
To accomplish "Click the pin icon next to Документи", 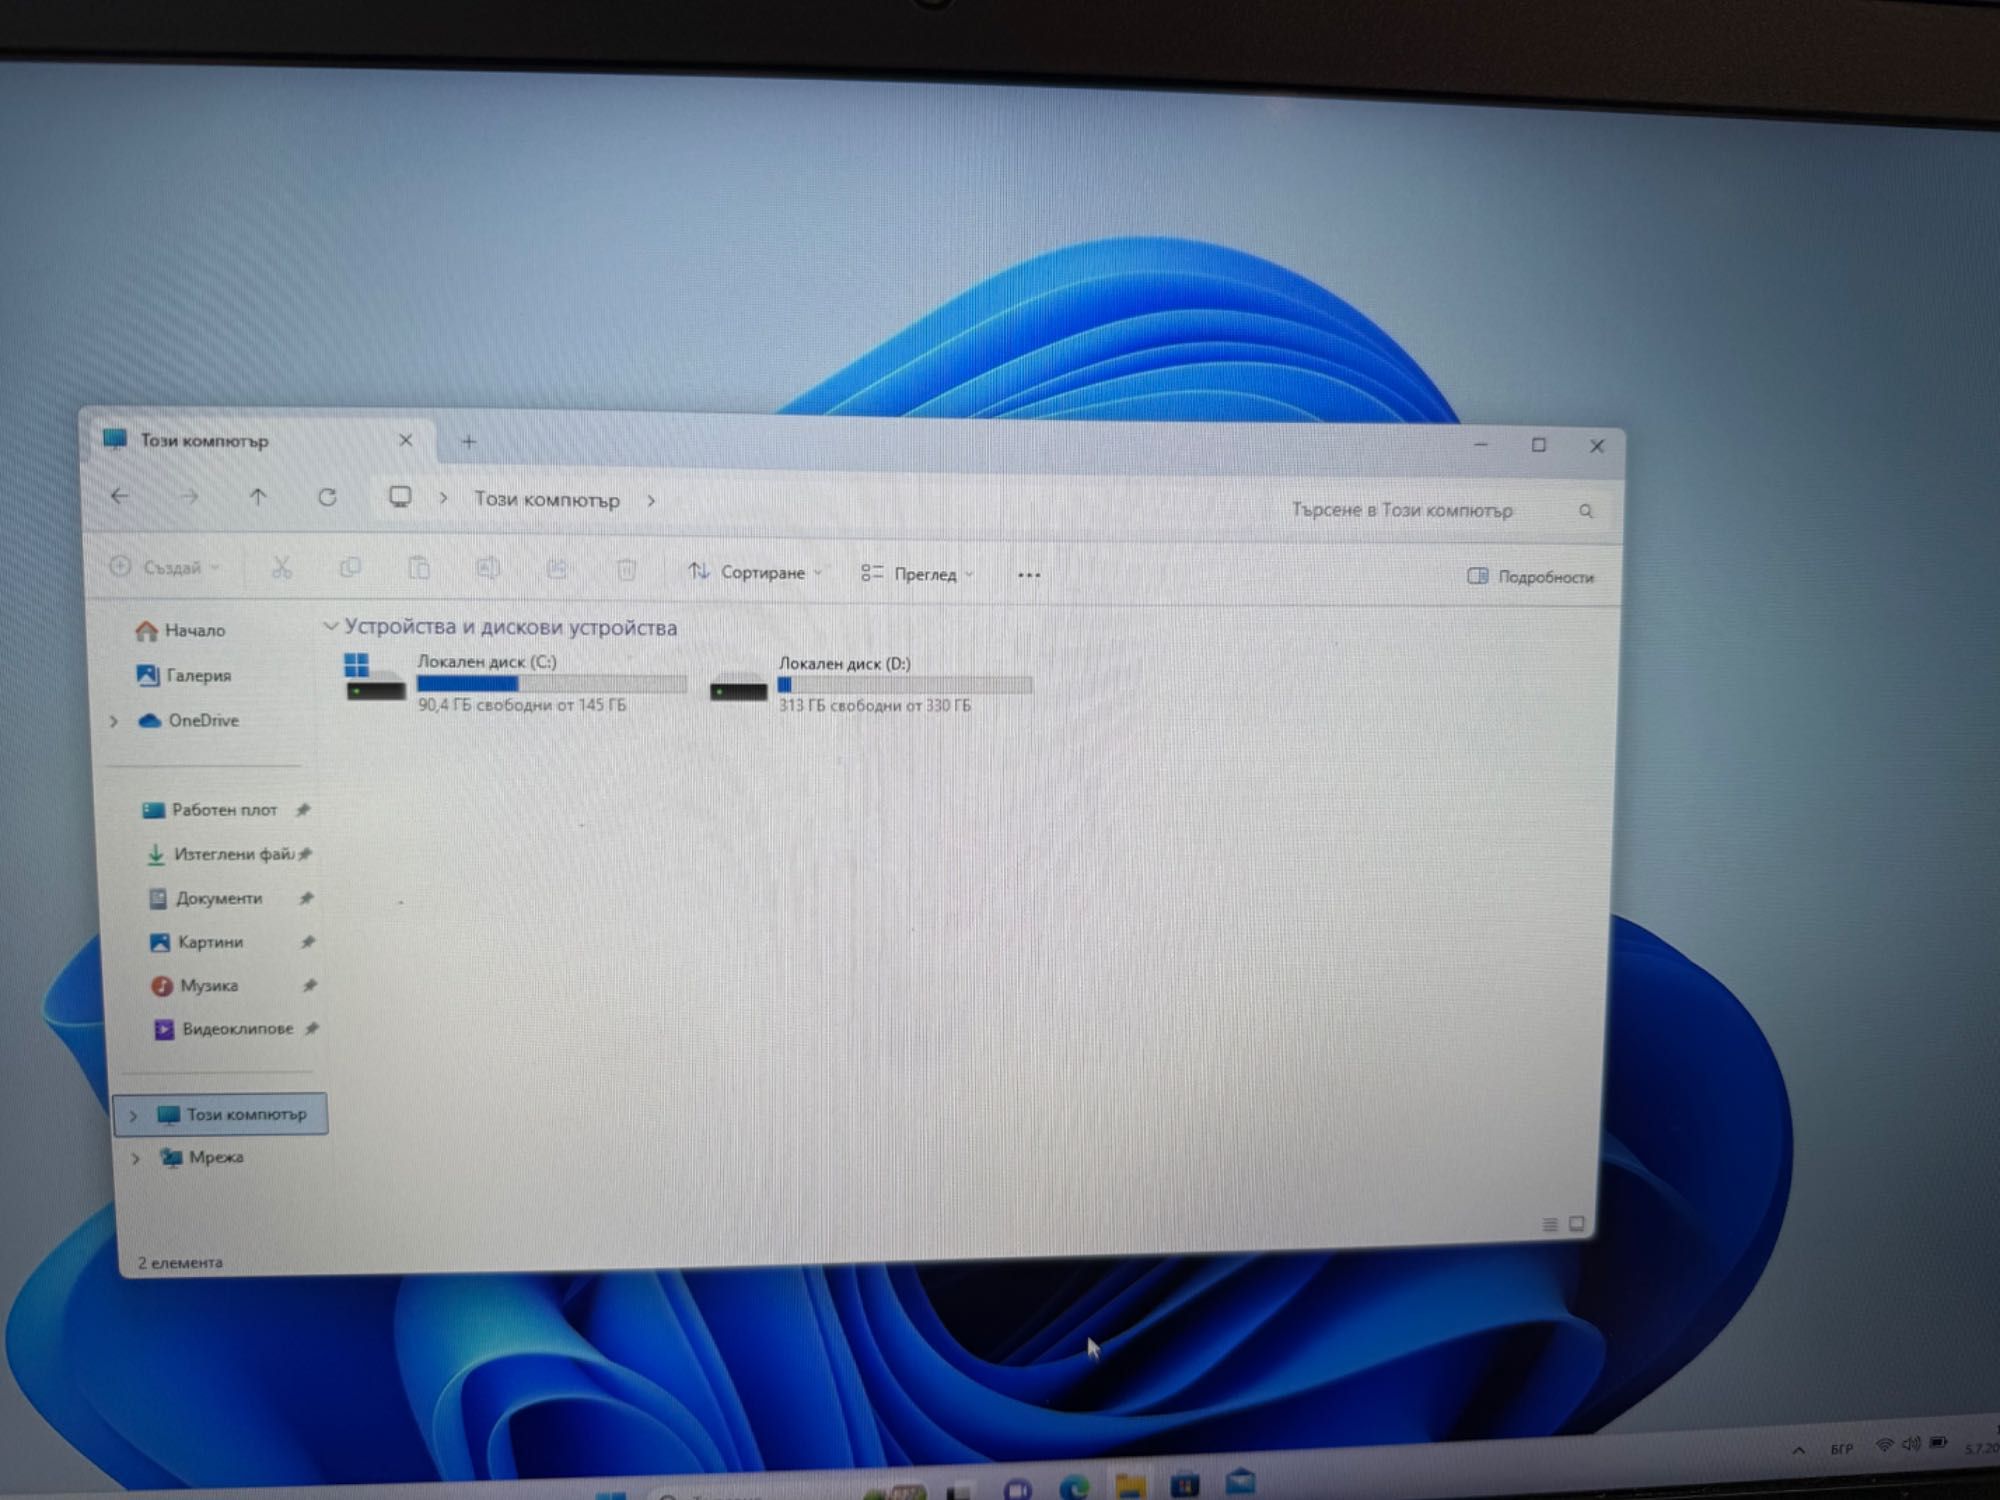I will [x=307, y=898].
